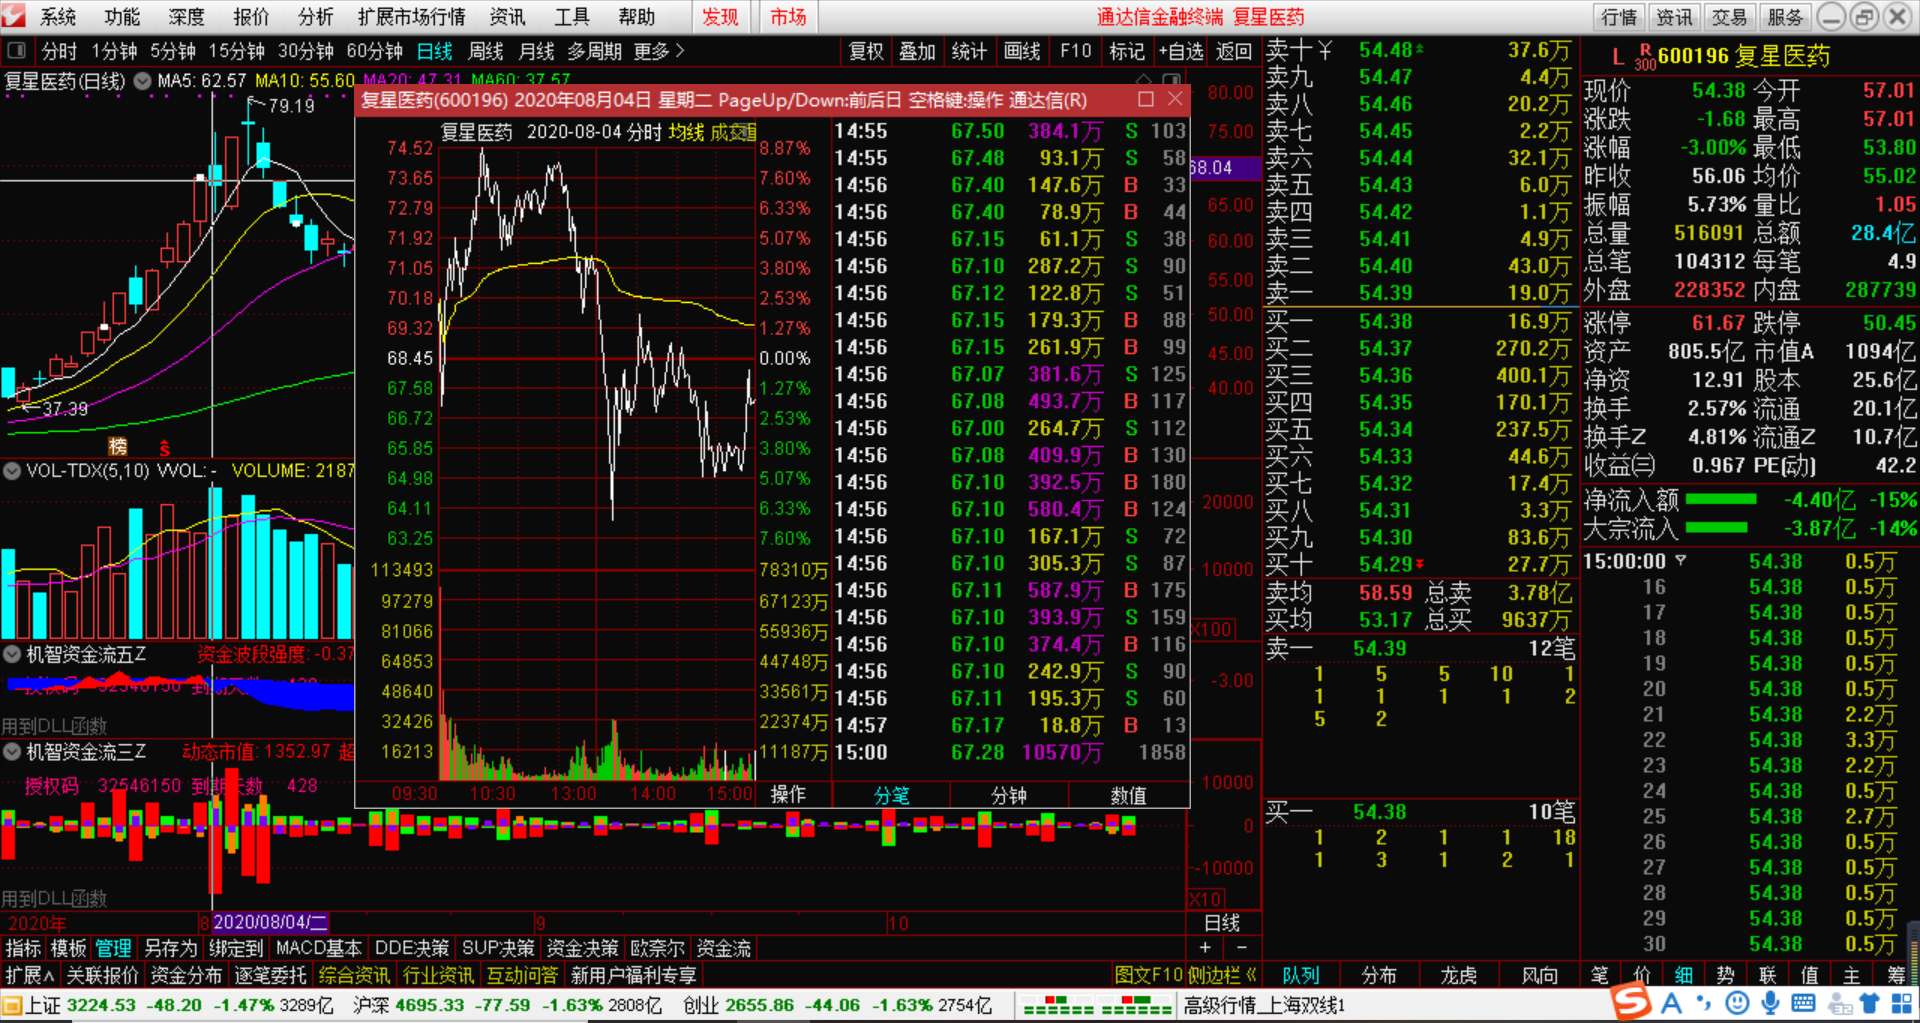This screenshot has width=1920, height=1023.
Task: Open the 15:00:00 tick filter dropdown
Action: [1680, 561]
